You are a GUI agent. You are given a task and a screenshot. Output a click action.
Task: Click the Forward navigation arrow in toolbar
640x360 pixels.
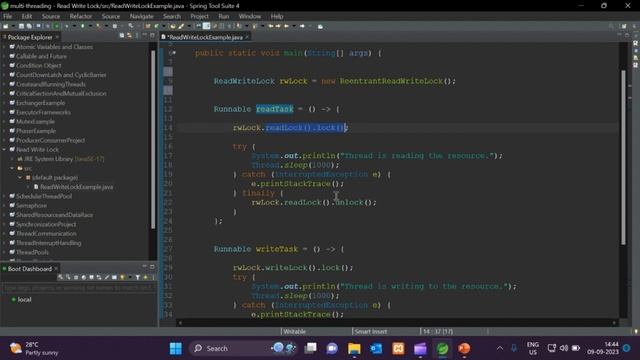point(302,26)
